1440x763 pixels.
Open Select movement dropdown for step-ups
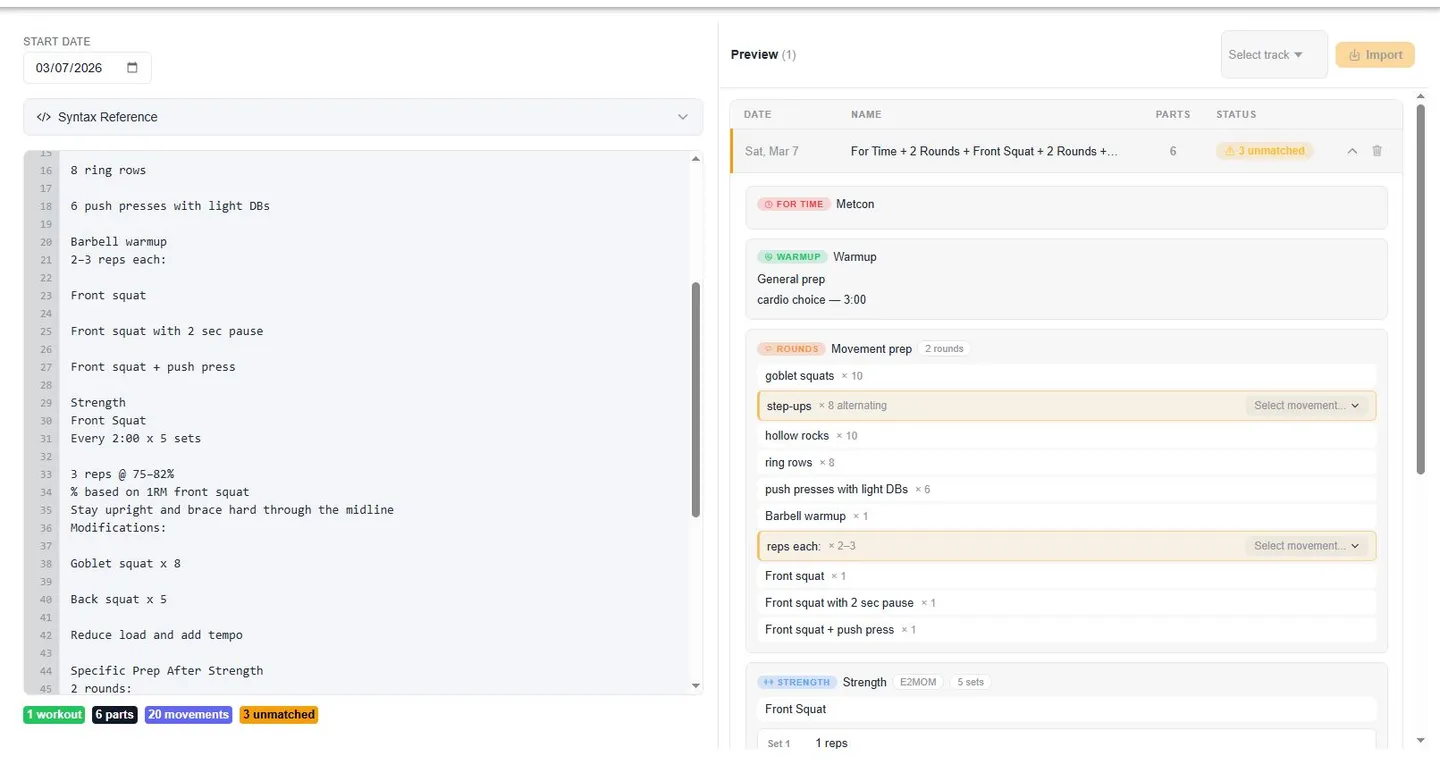[x=1307, y=406]
